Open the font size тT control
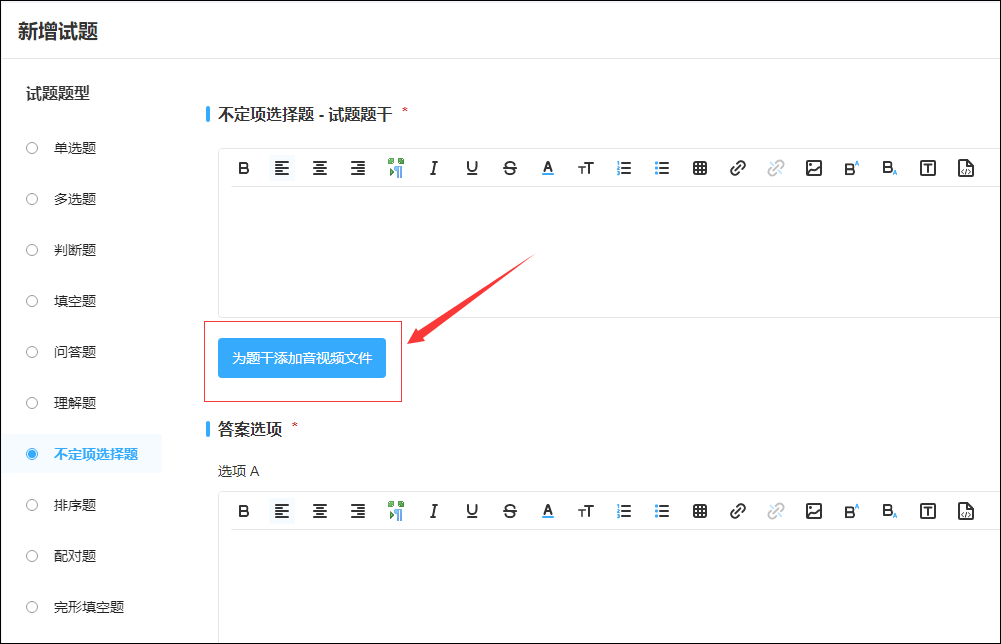This screenshot has height=644, width=1001. 585,167
